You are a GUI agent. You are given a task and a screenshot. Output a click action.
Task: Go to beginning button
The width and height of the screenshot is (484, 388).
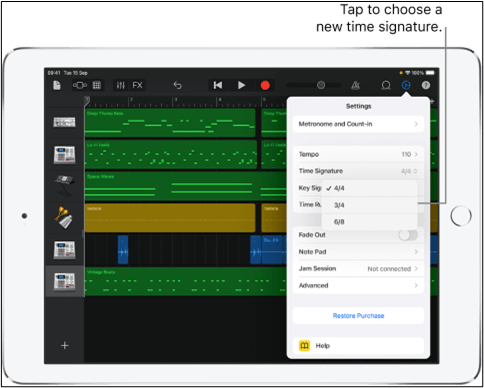218,85
